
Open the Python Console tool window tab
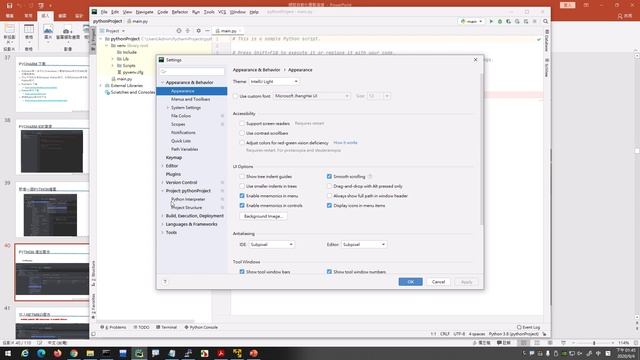(201, 327)
